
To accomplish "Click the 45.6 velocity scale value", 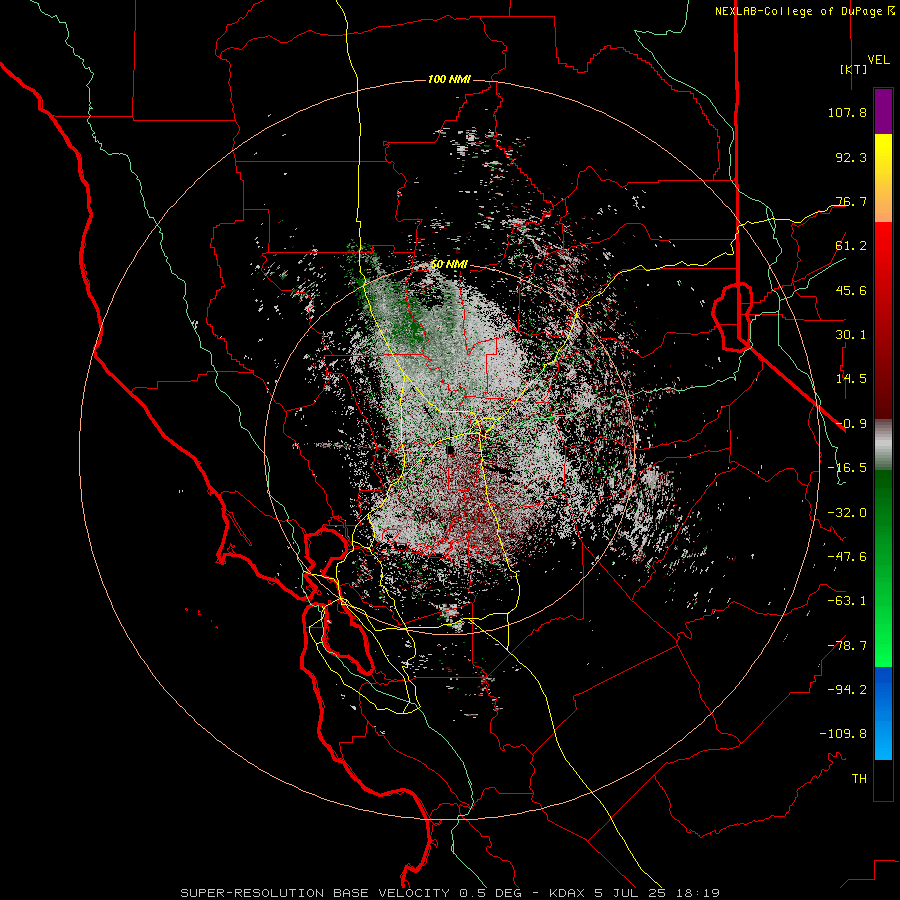I will click(851, 290).
